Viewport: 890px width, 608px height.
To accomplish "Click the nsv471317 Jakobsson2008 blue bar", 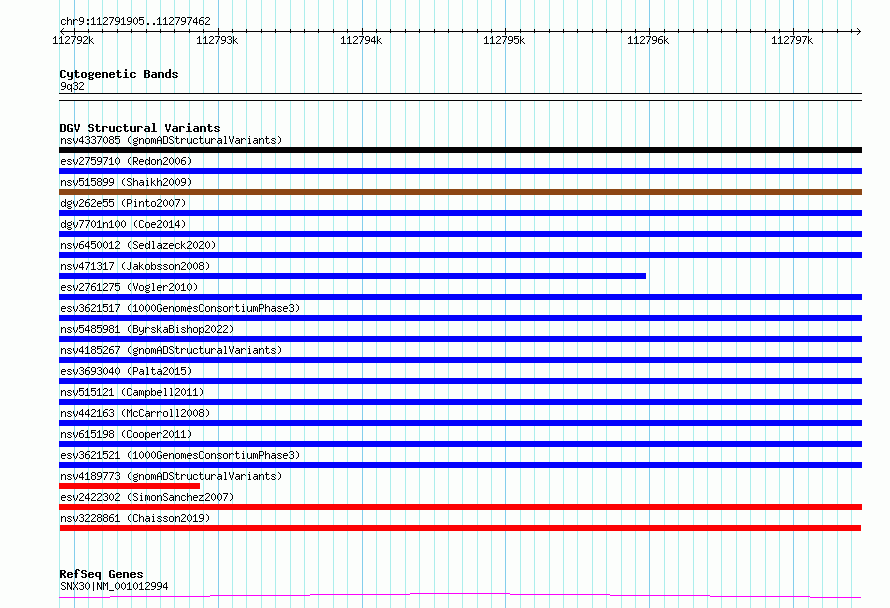I will (x=352, y=276).
